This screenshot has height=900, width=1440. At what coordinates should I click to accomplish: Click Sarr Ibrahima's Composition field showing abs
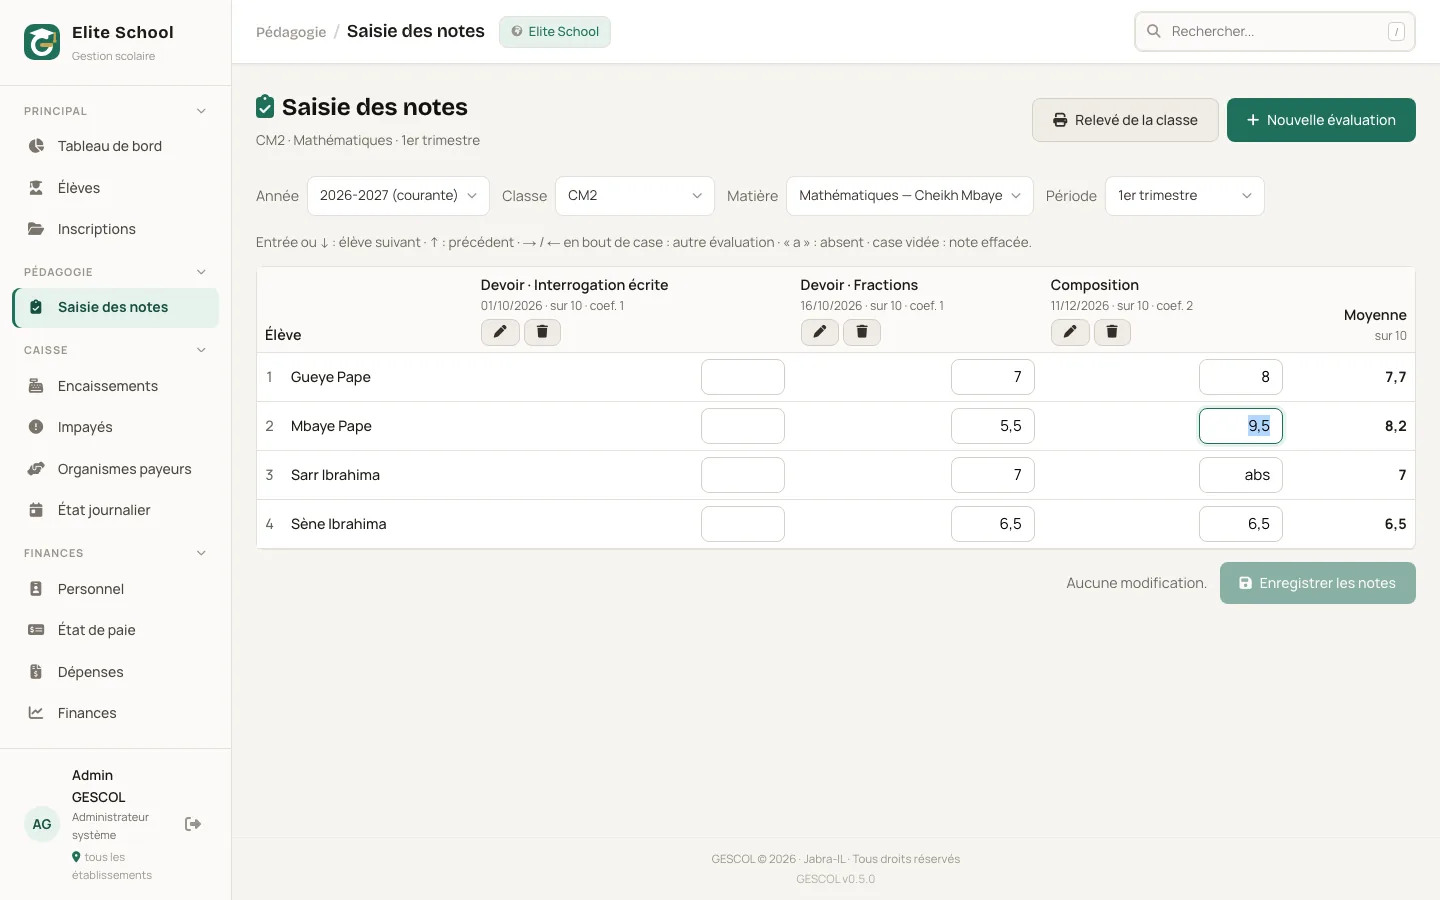pos(1241,475)
